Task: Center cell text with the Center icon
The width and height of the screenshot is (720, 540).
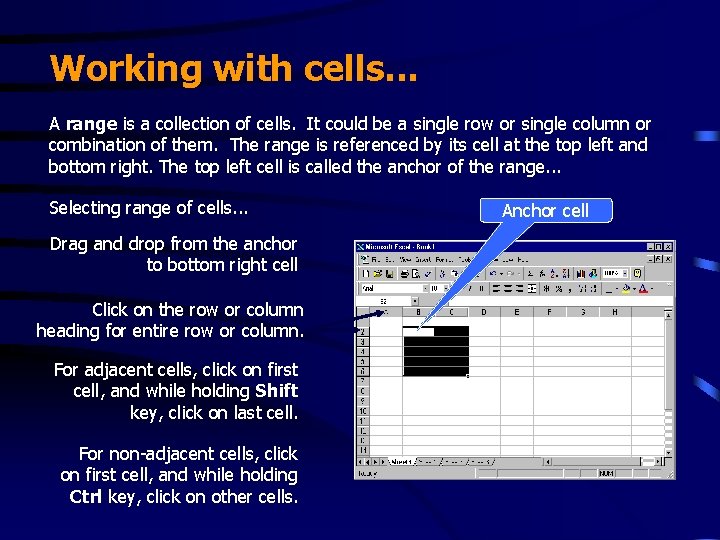Action: (508, 288)
